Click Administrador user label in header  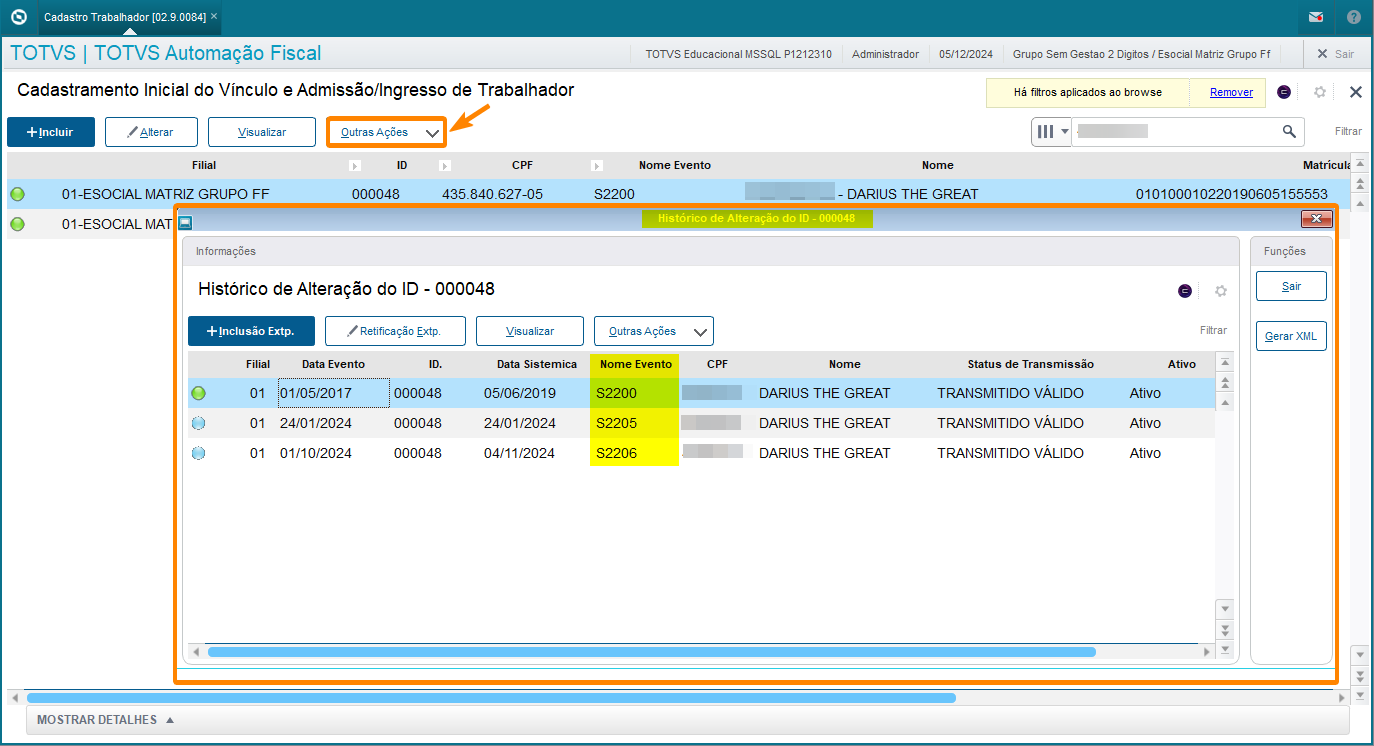click(885, 54)
